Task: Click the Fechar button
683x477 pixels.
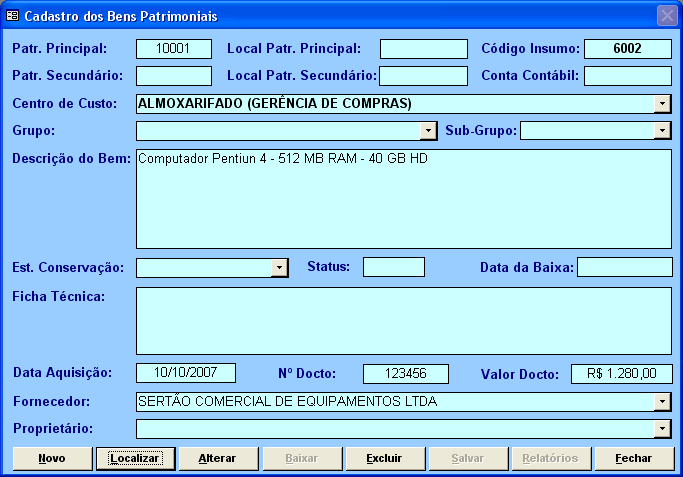Action: [x=633, y=458]
